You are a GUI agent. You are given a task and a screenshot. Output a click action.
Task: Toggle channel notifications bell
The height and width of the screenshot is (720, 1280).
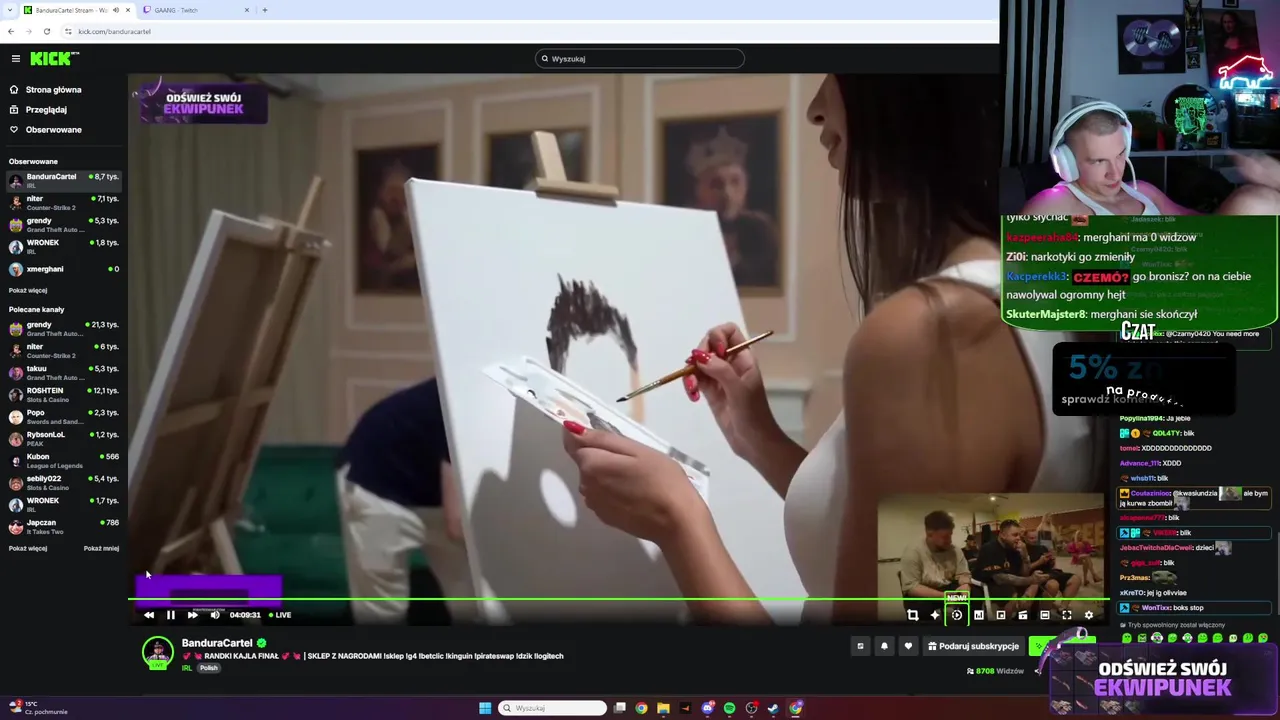(x=884, y=646)
